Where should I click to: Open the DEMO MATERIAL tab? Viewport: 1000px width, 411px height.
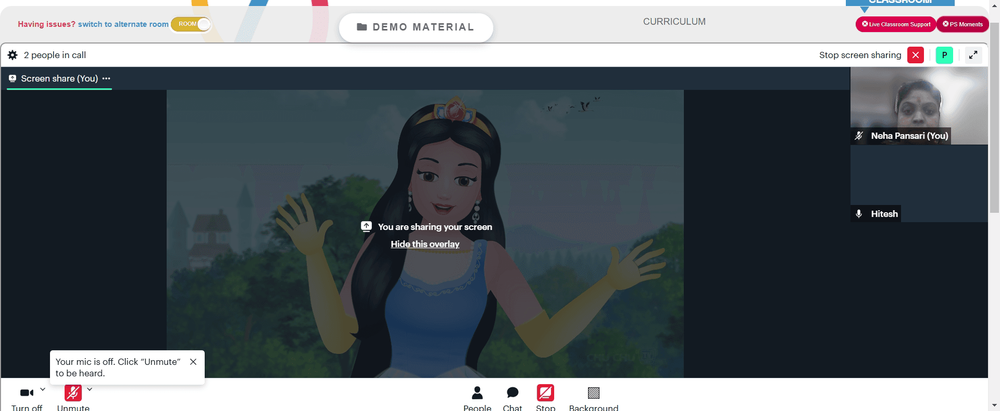(x=416, y=27)
